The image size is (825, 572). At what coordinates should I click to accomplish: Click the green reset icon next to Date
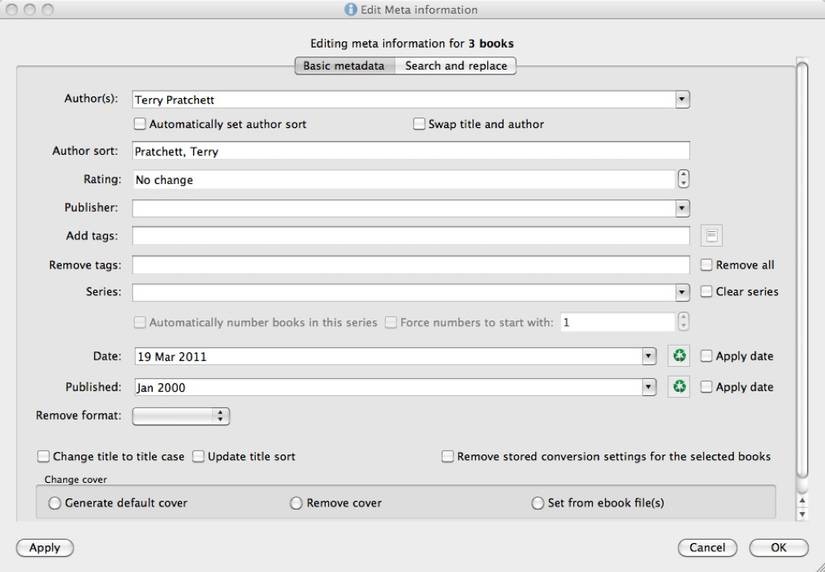[x=679, y=356]
